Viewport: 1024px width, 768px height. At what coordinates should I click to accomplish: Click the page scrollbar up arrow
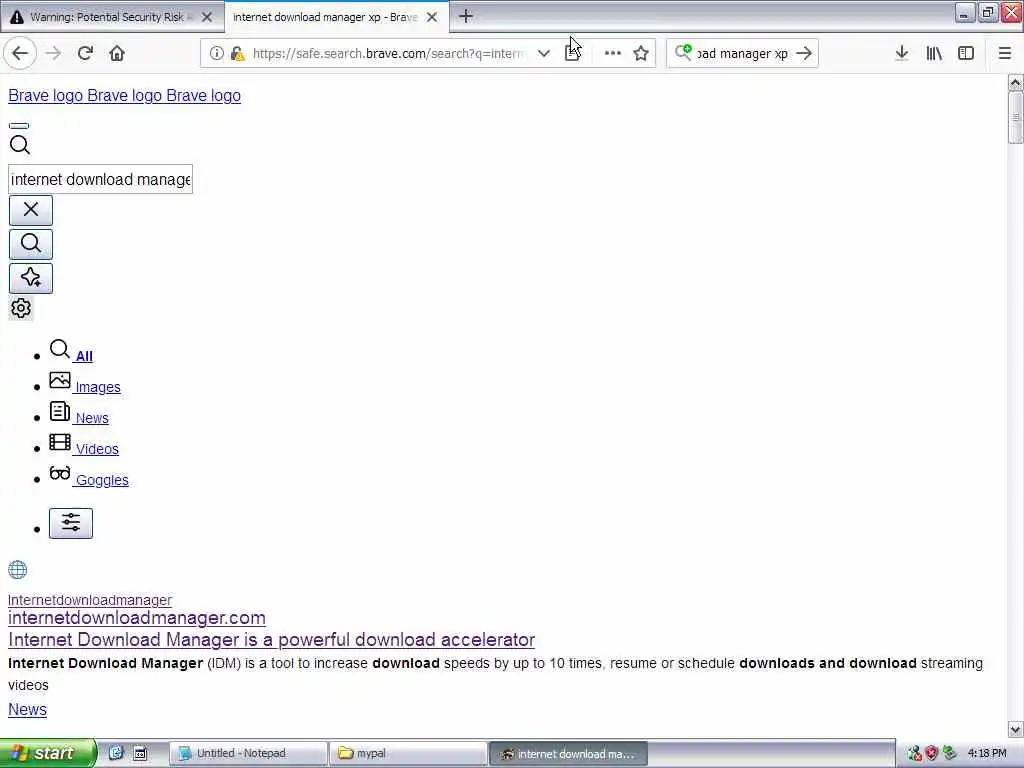(1015, 82)
